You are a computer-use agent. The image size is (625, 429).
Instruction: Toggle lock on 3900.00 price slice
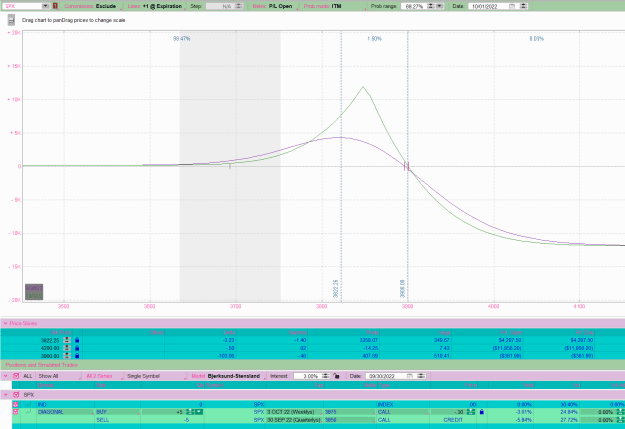(77, 356)
